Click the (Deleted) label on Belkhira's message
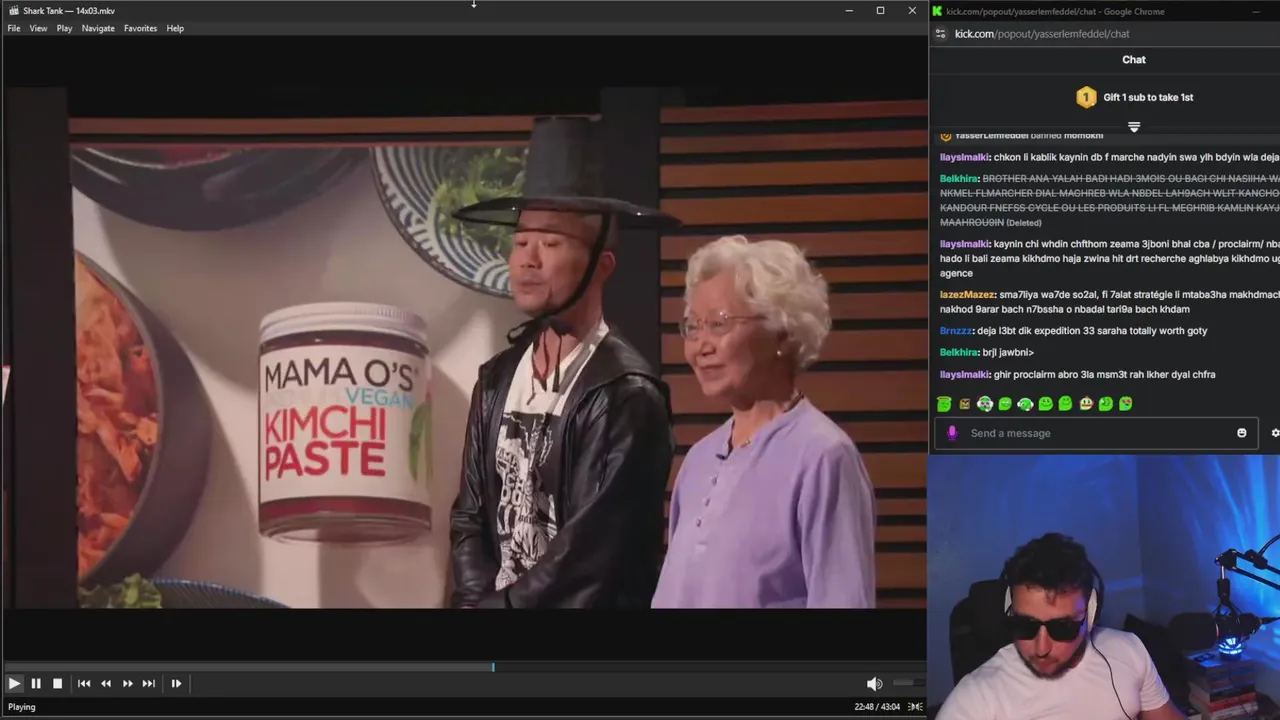 tap(1023, 223)
